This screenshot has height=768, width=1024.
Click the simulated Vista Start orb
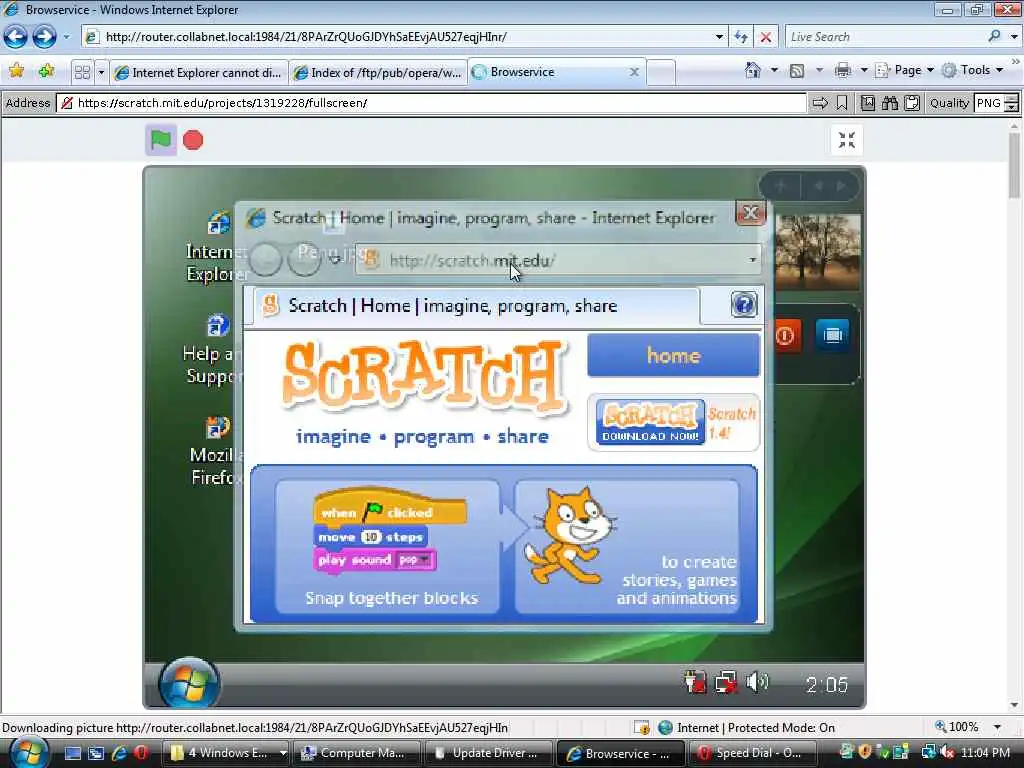pos(189,683)
